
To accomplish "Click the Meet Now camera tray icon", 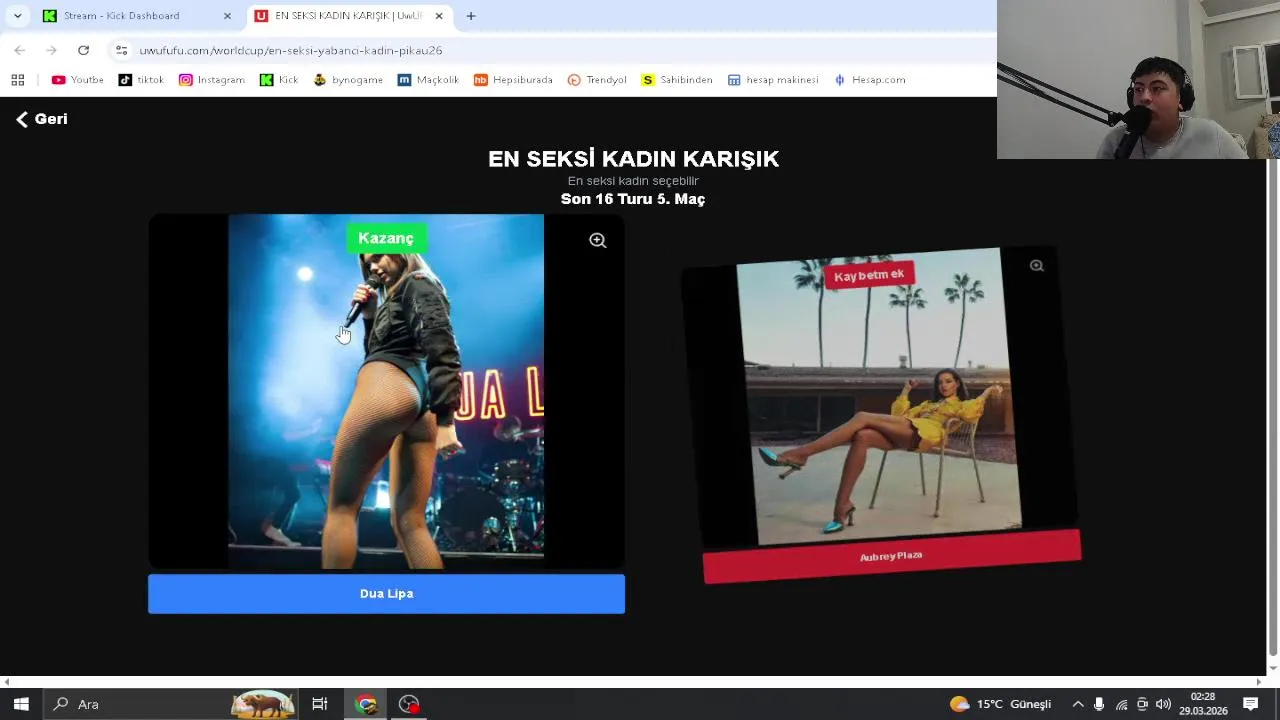I will click(x=1142, y=704).
